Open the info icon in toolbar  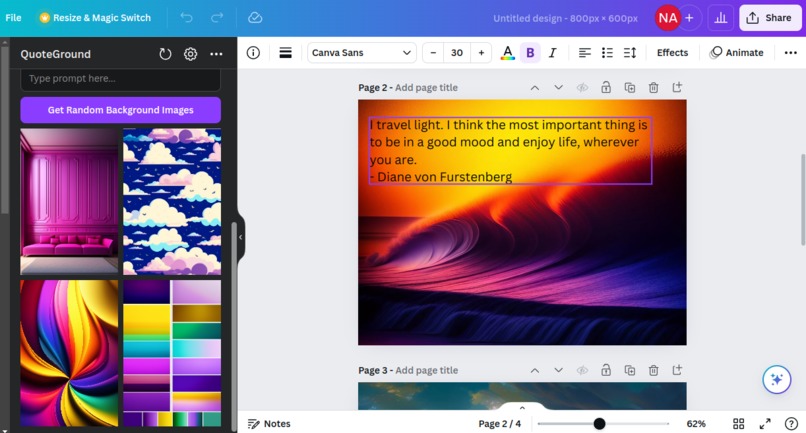(x=253, y=52)
